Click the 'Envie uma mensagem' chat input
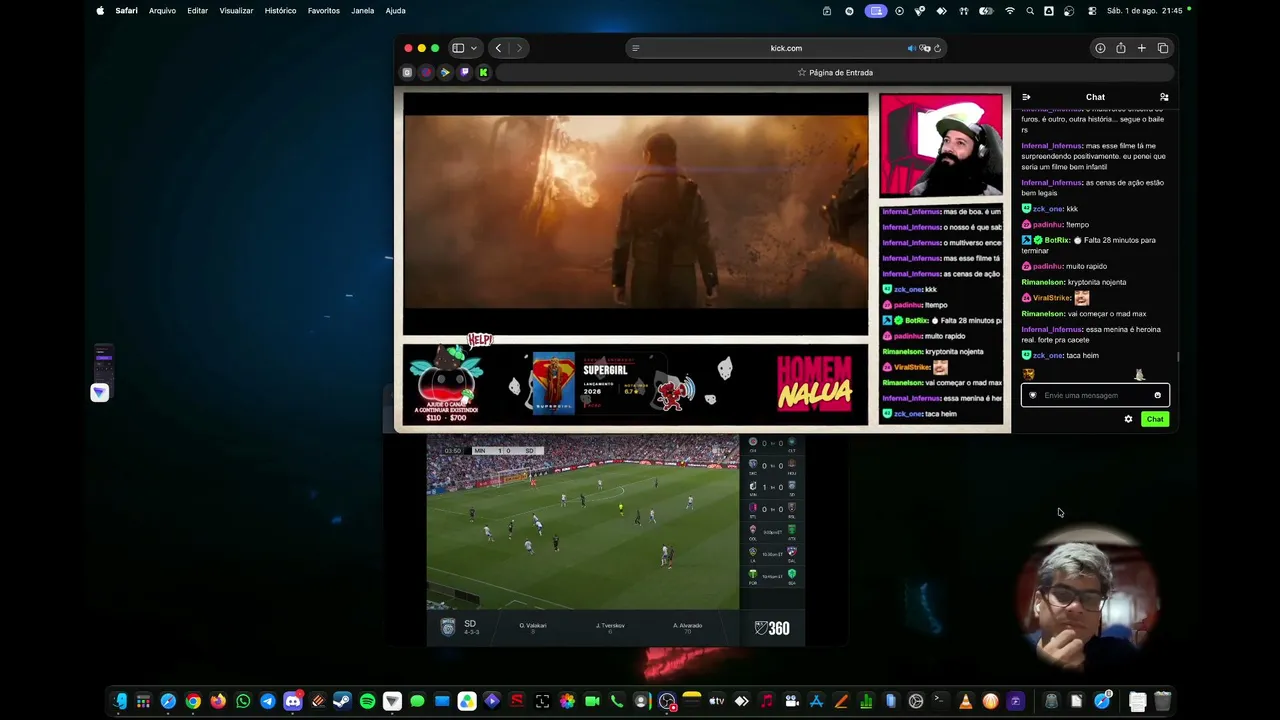Screen dimensions: 1280x720 pyautogui.click(x=1095, y=395)
